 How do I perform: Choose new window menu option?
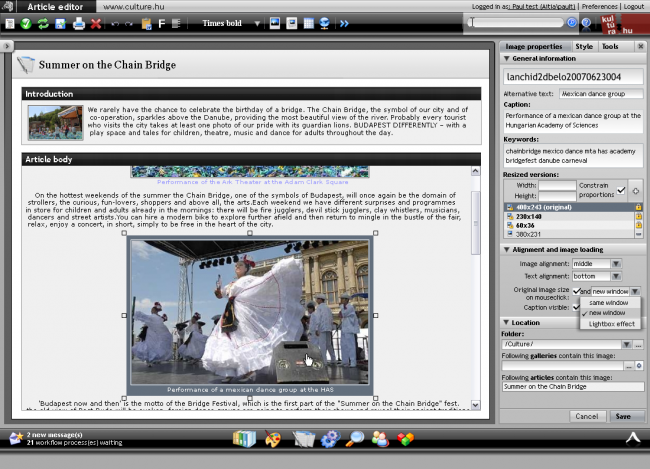(607, 313)
